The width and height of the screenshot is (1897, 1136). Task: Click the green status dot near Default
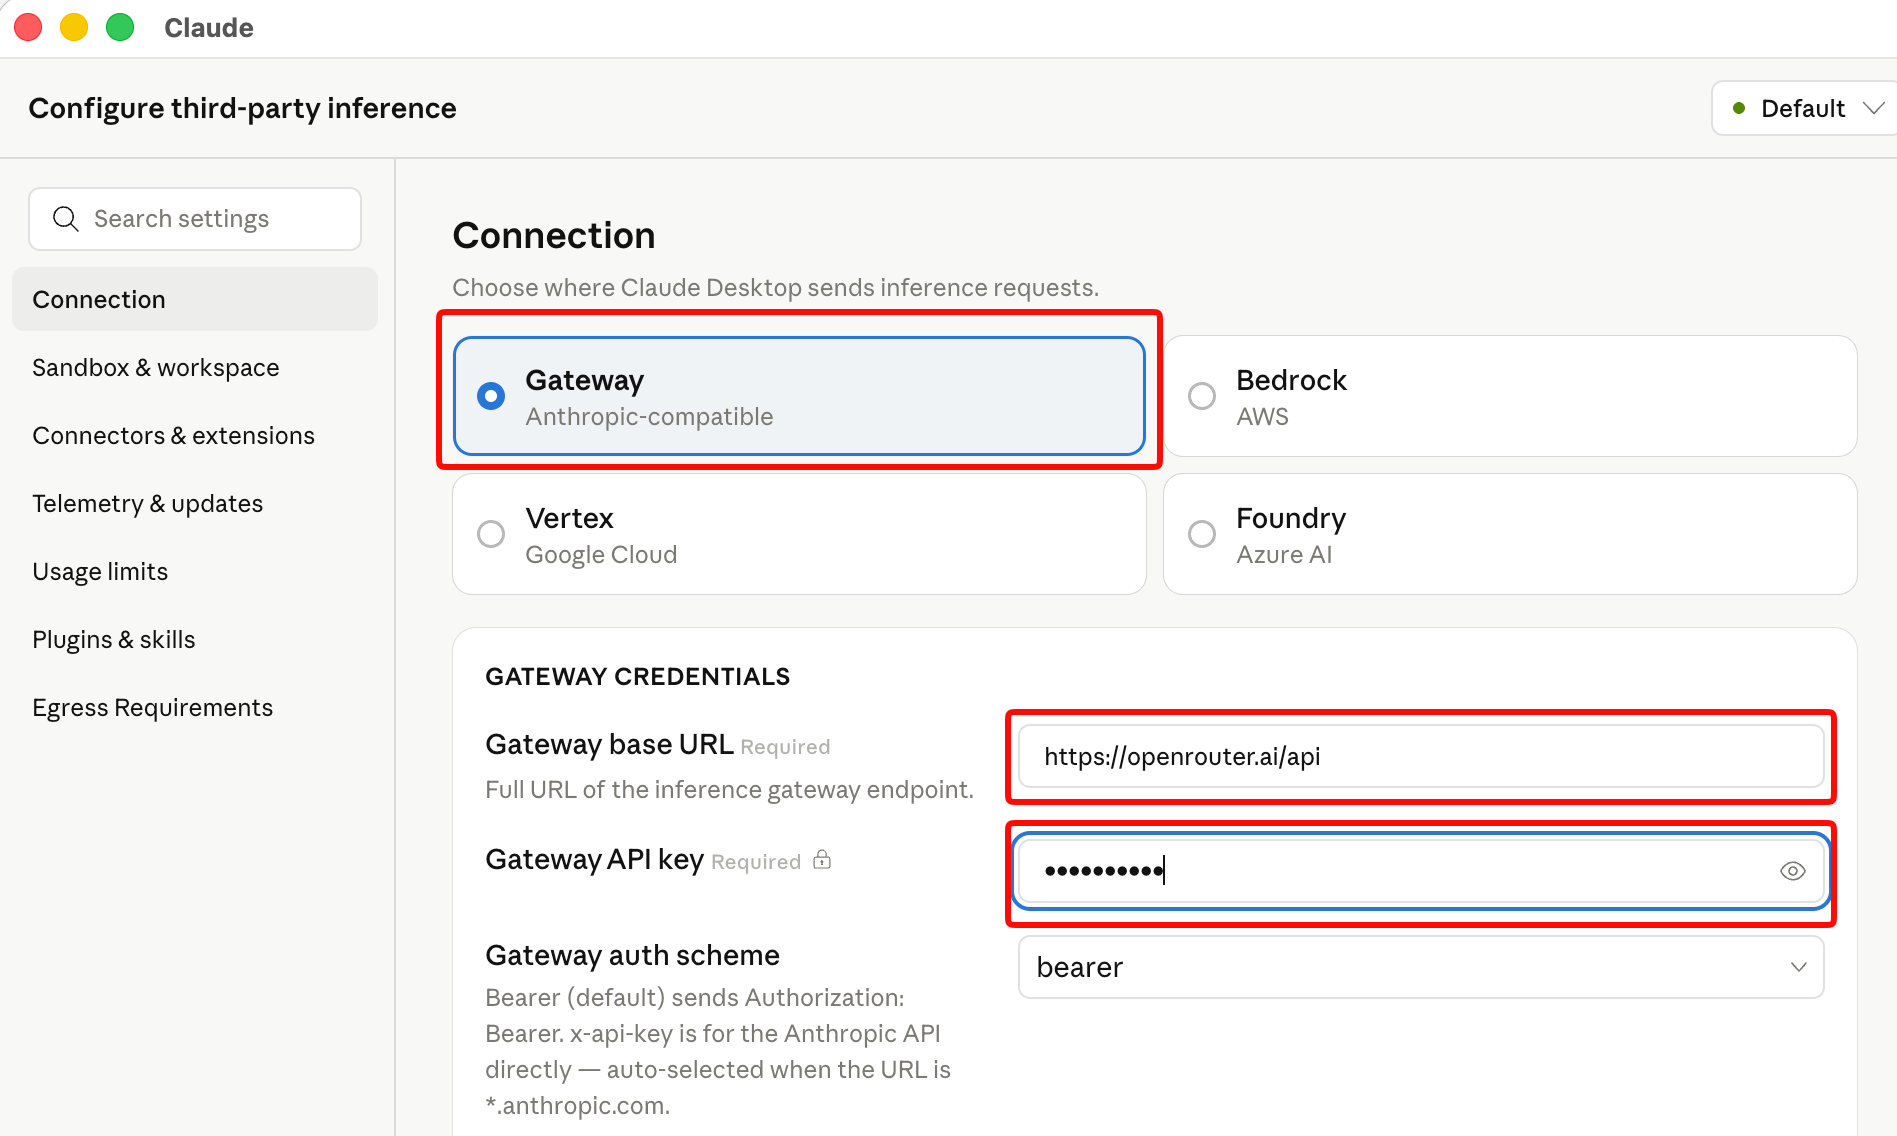click(x=1740, y=107)
